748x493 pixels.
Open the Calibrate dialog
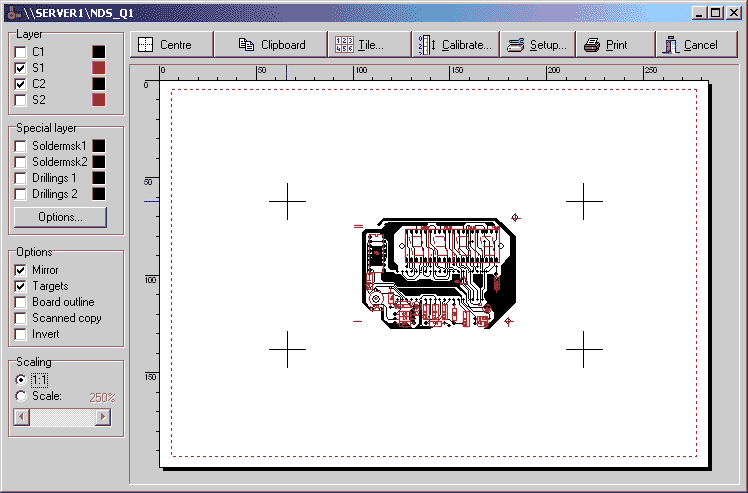click(x=455, y=45)
